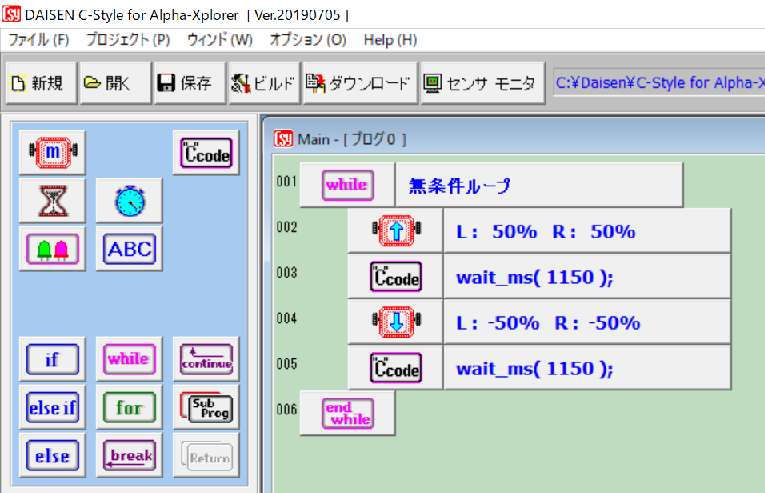The width and height of the screenshot is (765, 493).
Task: Click line number 006
Action: coord(286,409)
